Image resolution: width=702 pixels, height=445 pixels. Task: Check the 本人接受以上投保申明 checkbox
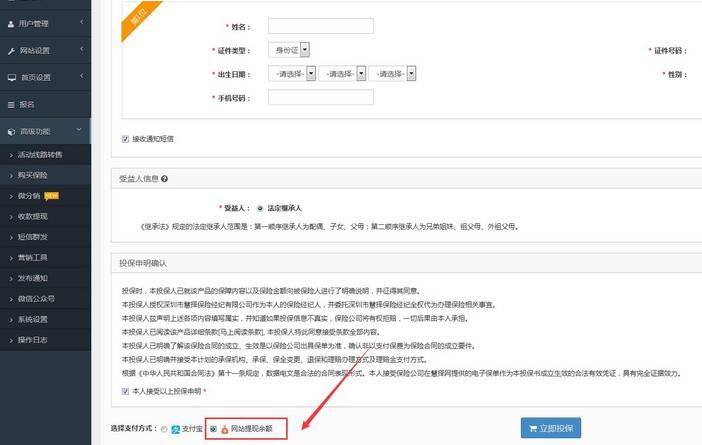click(x=125, y=391)
